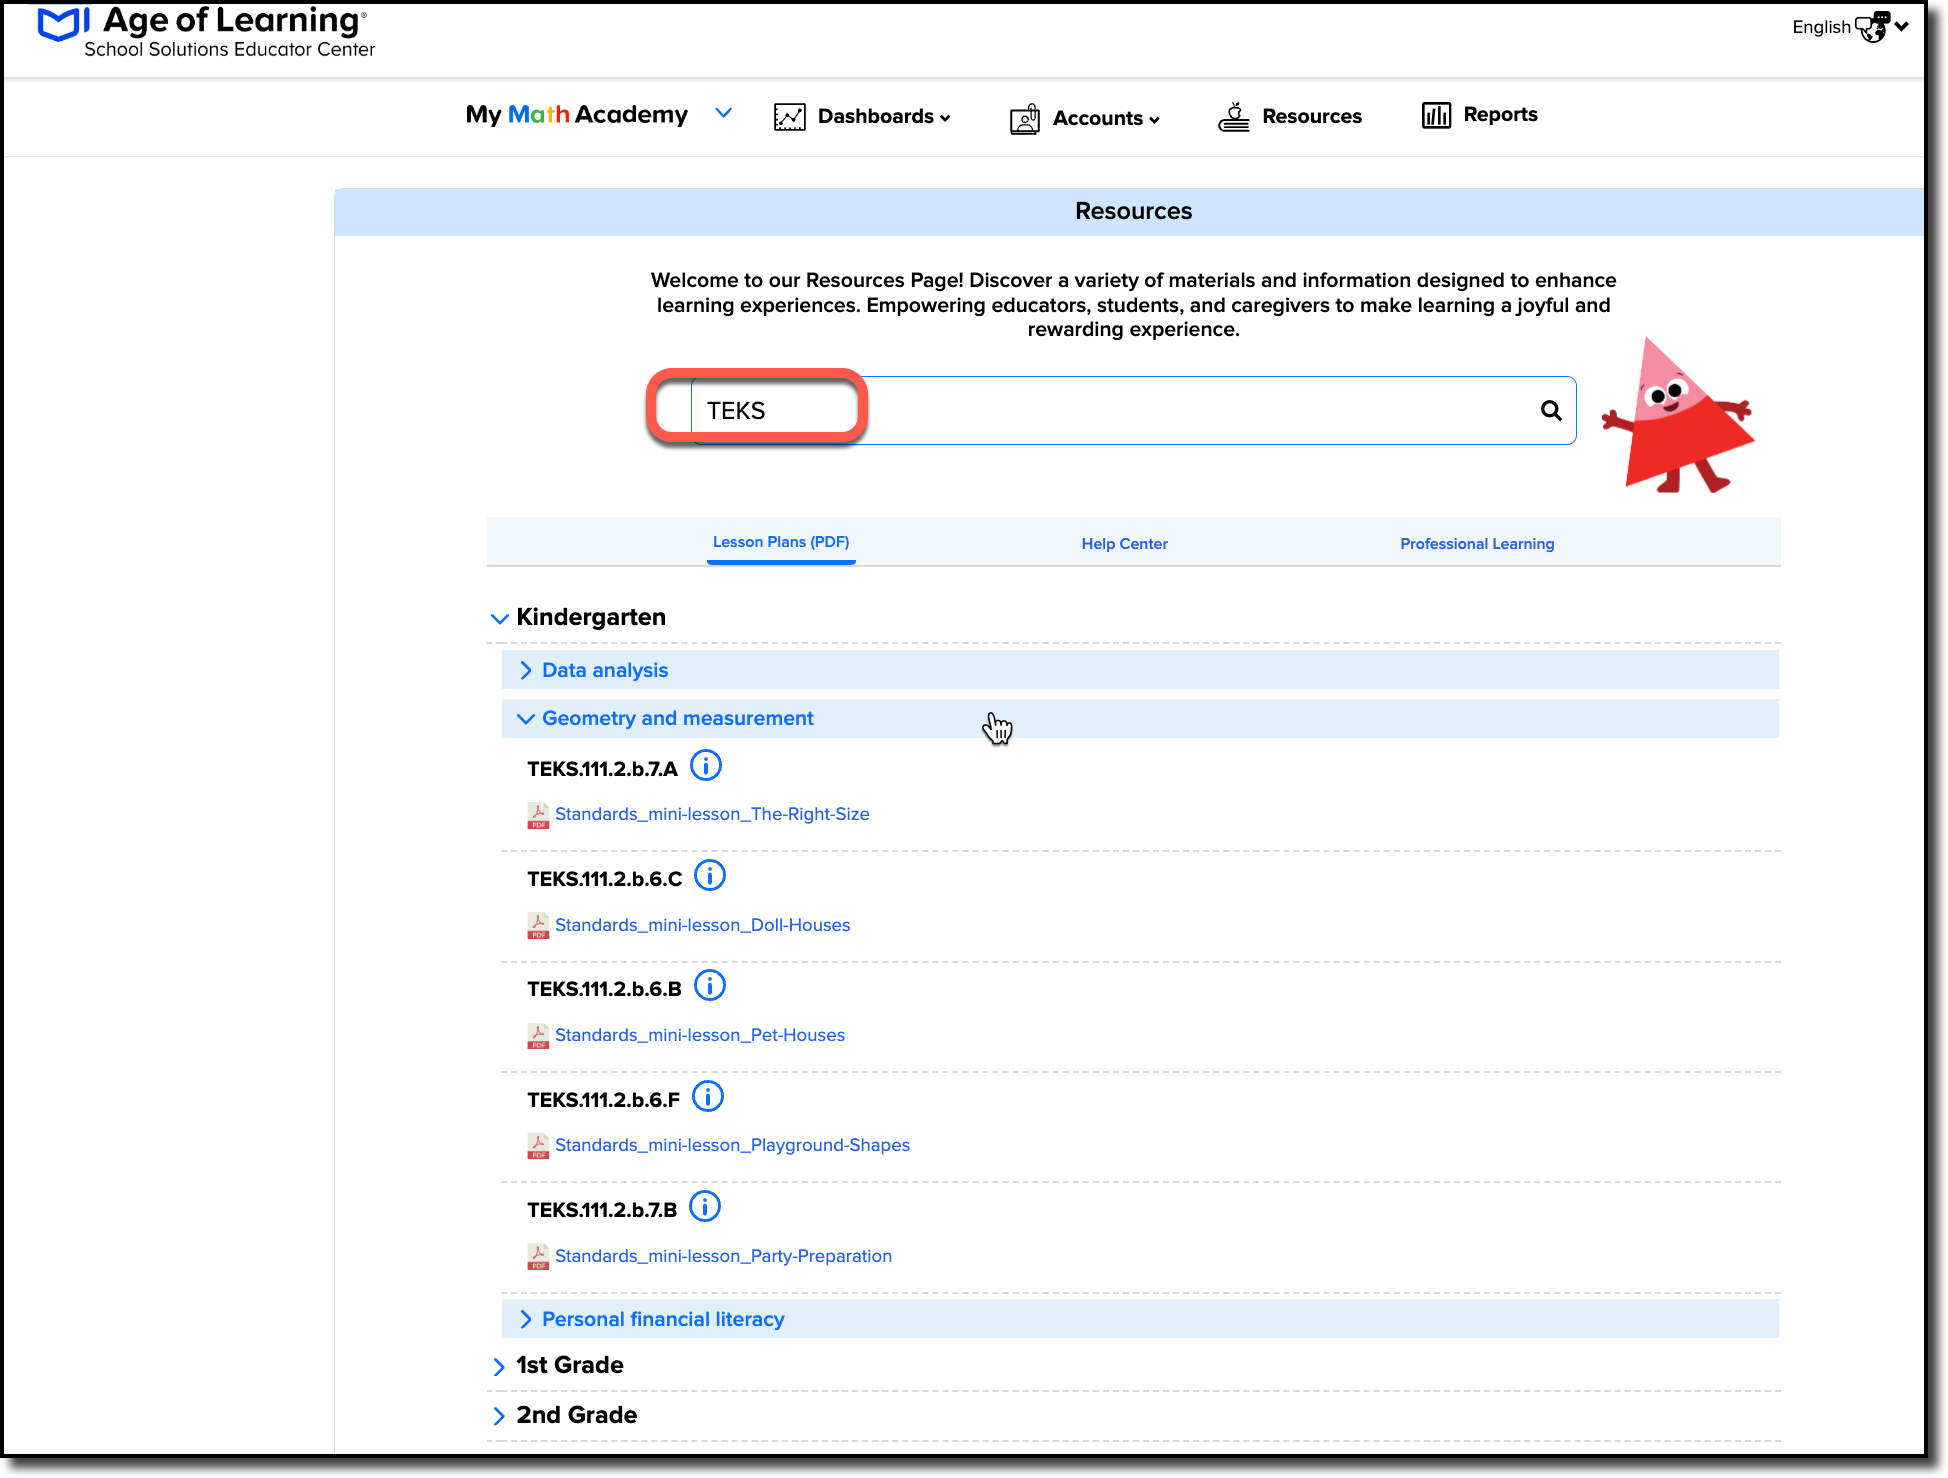Select the Lesson Plans (PDF) tab
The width and height of the screenshot is (1948, 1478).
point(781,542)
